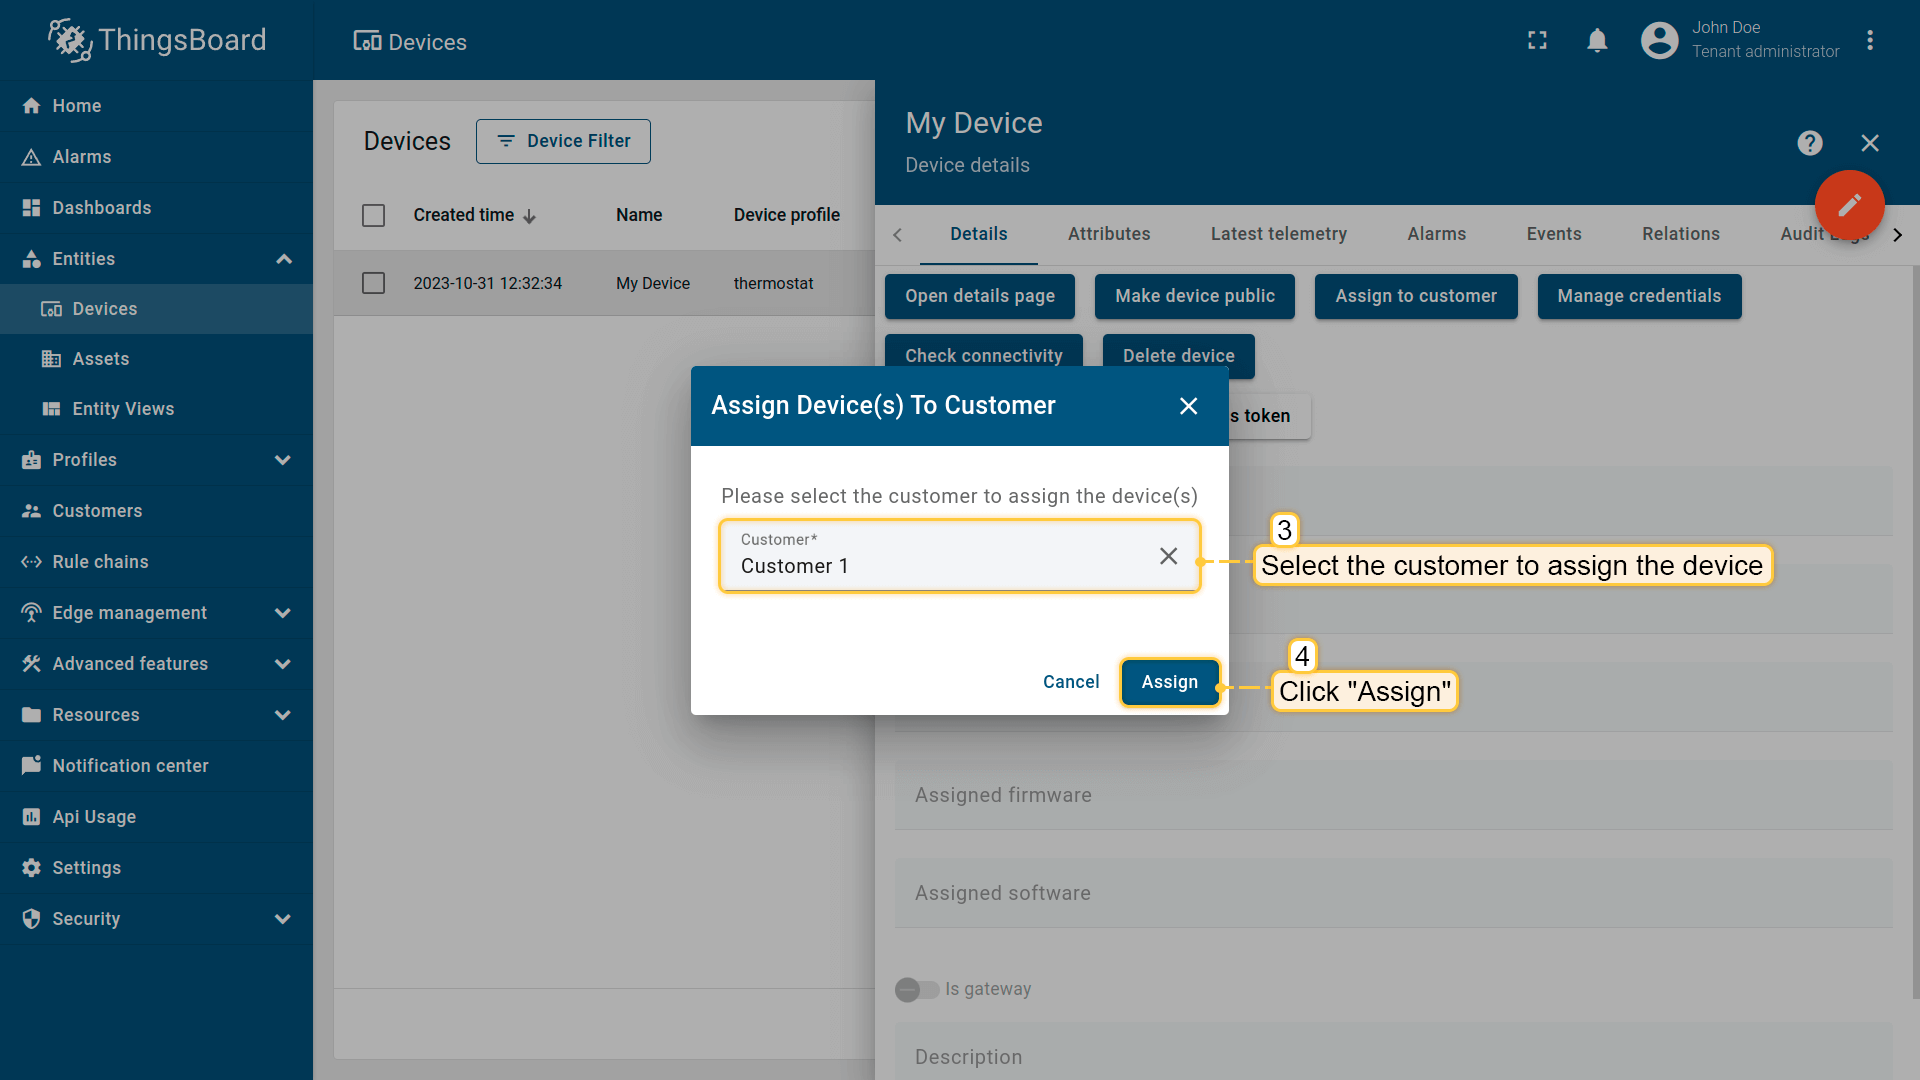Open the Latest telemetry tab
Viewport: 1920px width, 1080px height.
coord(1278,234)
